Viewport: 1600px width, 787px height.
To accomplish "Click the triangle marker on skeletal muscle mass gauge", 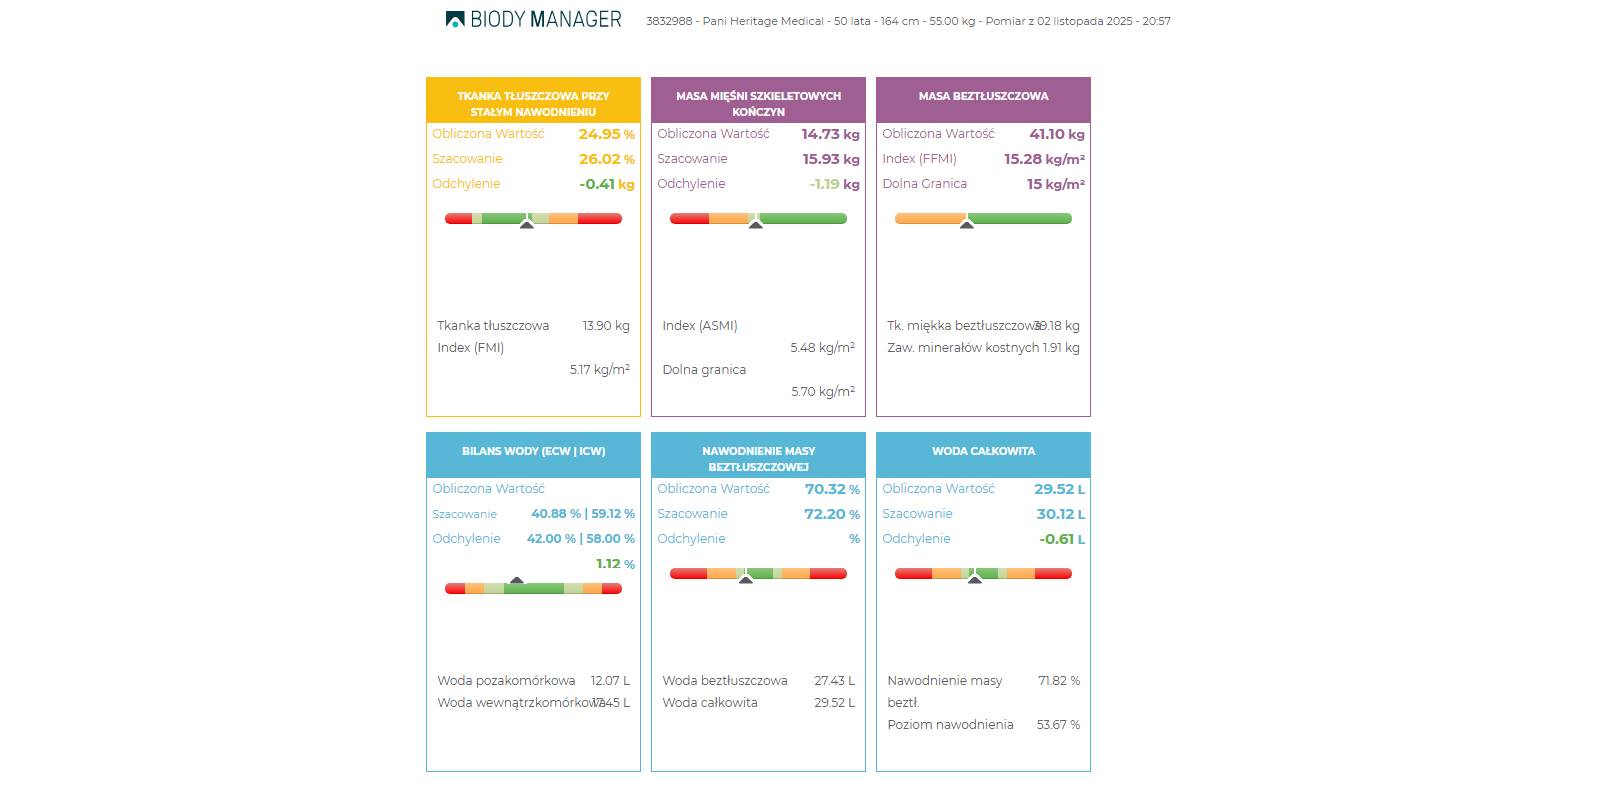I will (755, 225).
